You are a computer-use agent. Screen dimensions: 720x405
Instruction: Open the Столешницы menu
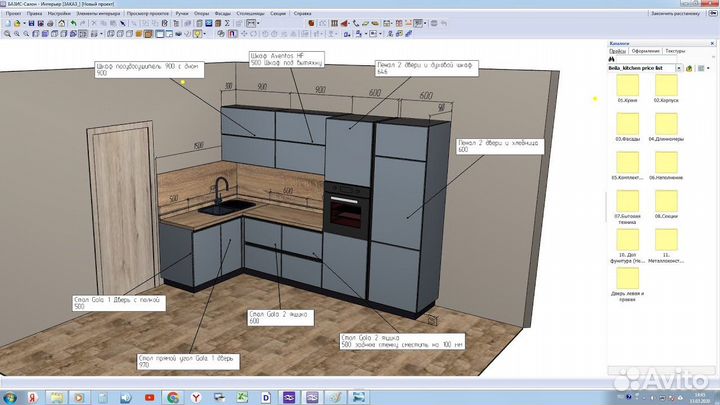pyautogui.click(x=249, y=13)
